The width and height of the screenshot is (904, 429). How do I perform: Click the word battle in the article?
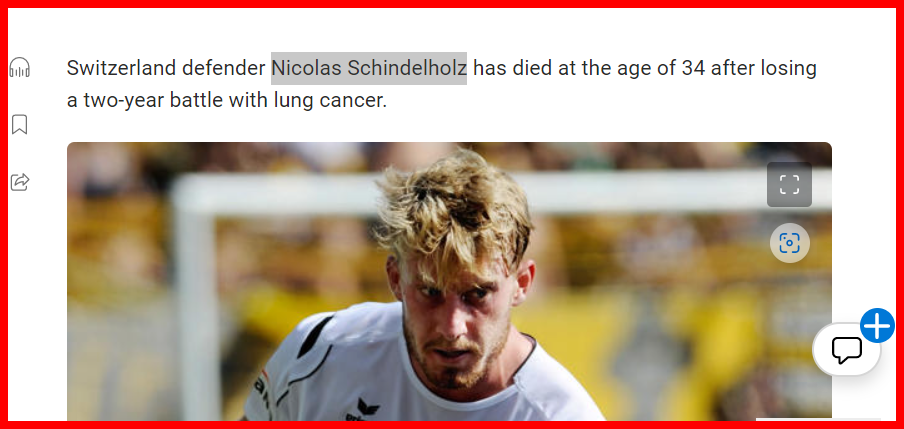[196, 100]
